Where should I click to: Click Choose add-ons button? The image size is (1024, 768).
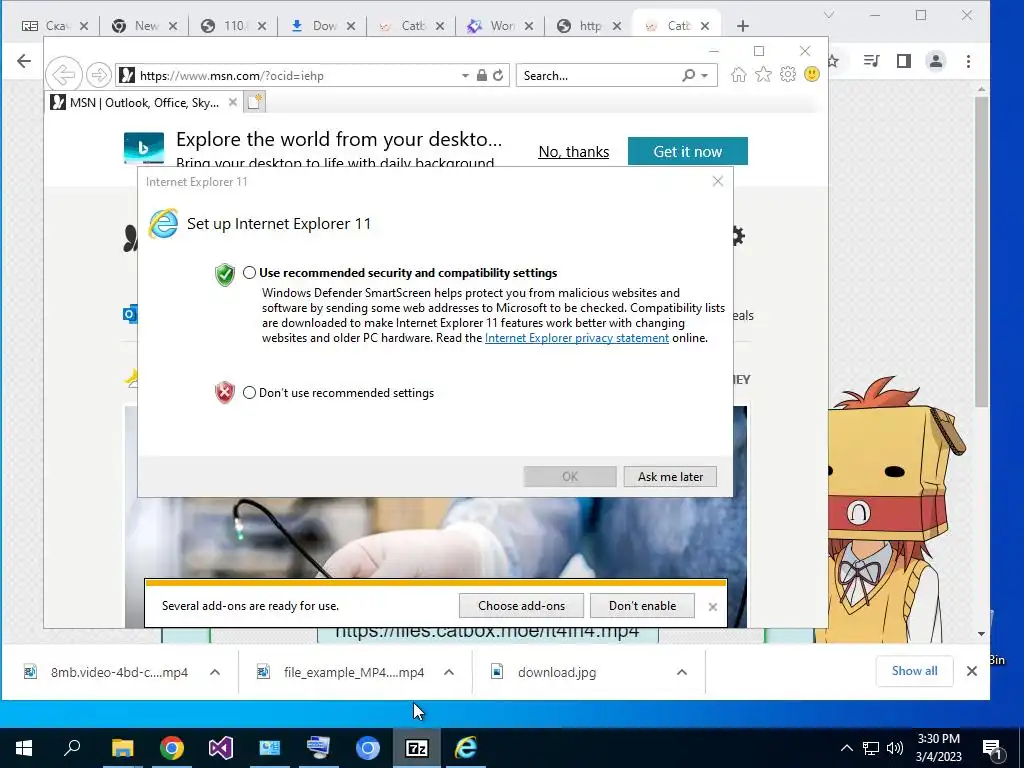point(521,605)
